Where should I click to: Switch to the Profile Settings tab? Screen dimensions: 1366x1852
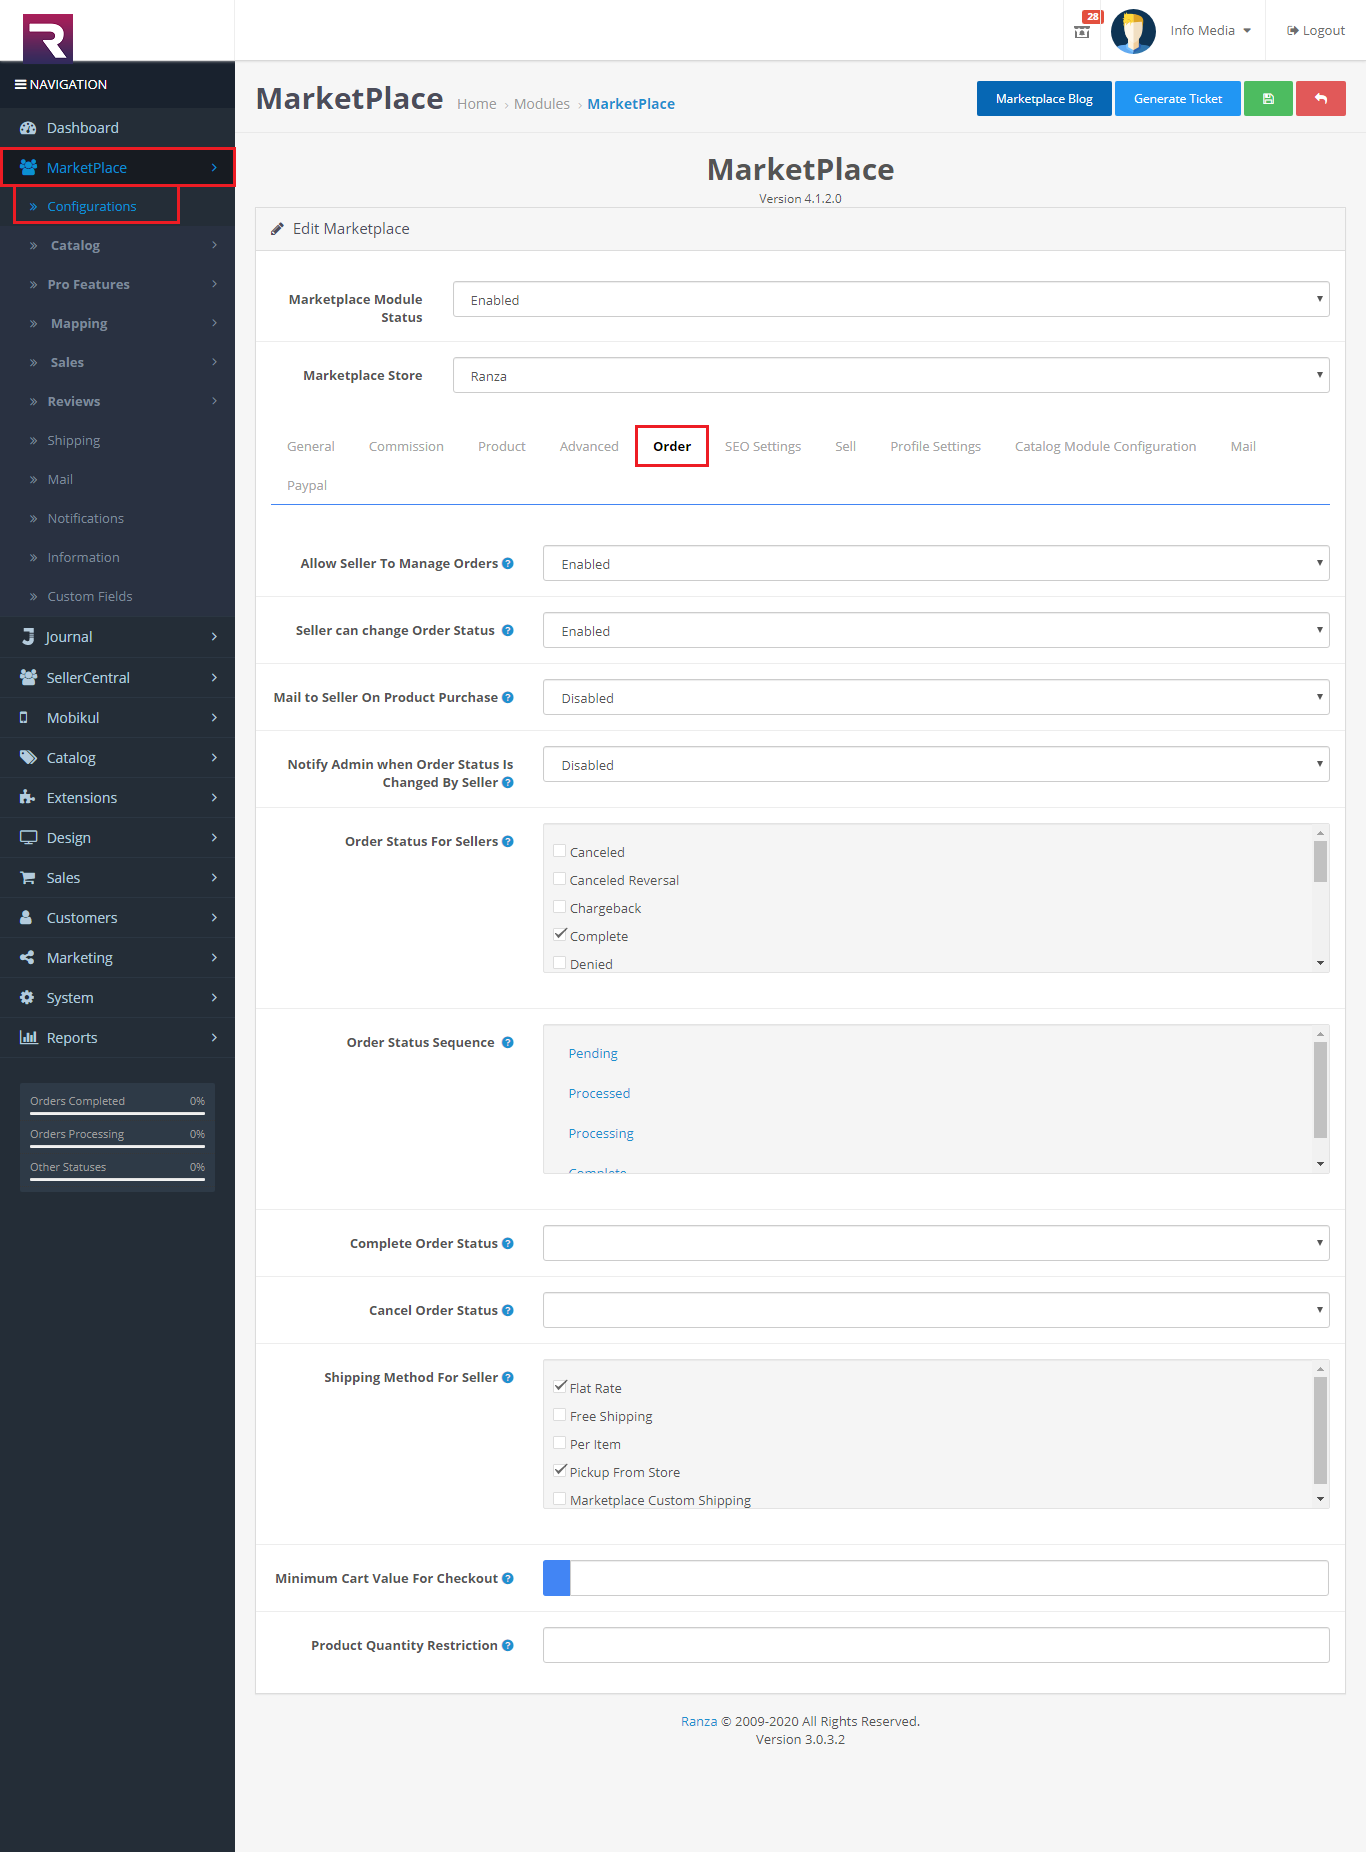click(936, 446)
